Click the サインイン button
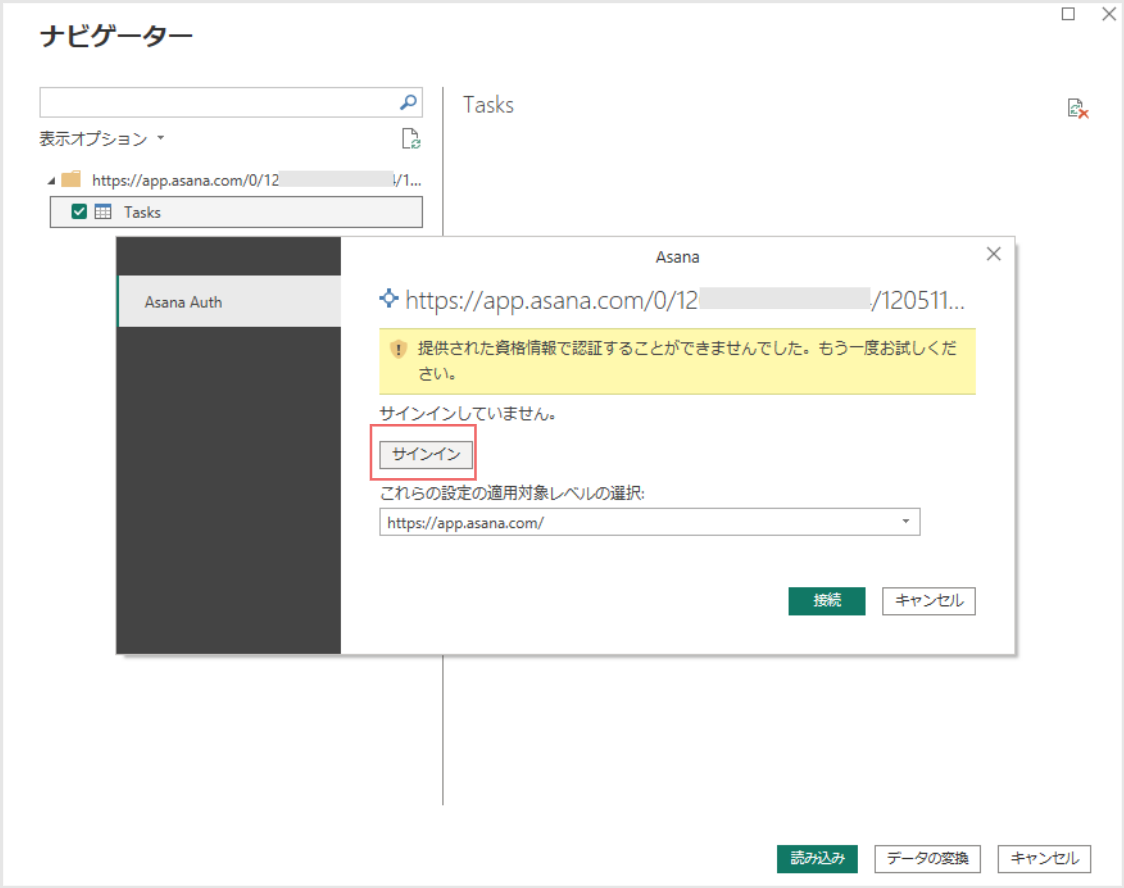This screenshot has width=1124, height=888. (x=426, y=454)
